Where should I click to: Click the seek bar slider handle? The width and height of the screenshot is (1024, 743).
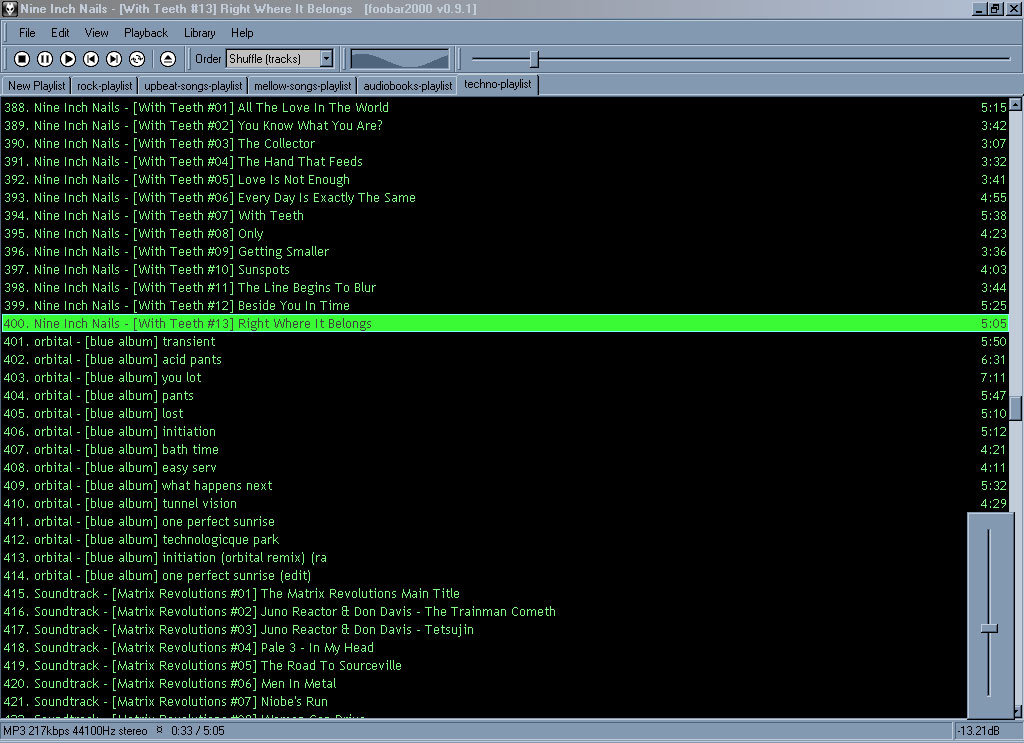[x=534, y=59]
